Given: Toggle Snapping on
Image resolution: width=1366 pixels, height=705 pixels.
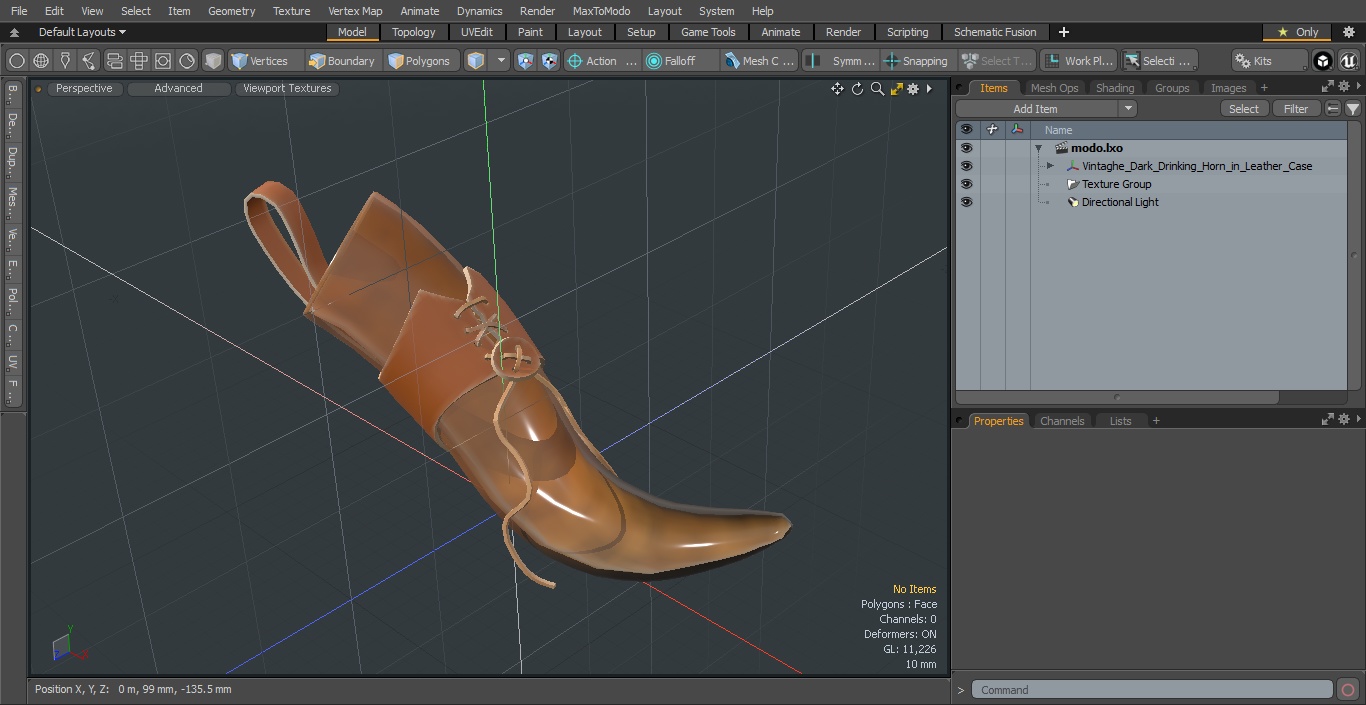Looking at the screenshot, I should (917, 61).
